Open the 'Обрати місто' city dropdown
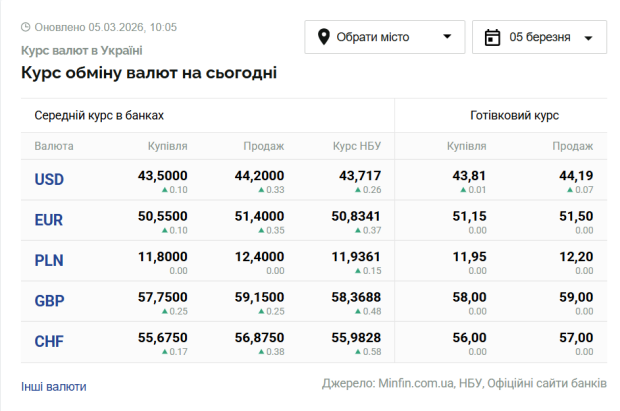Image resolution: width=620 pixels, height=411 pixels. (384, 37)
